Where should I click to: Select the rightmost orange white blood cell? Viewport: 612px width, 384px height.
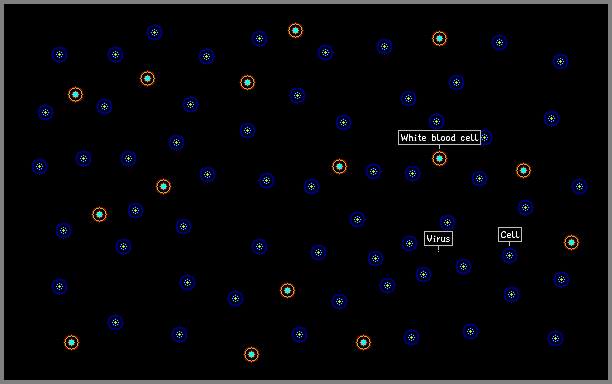(571, 242)
